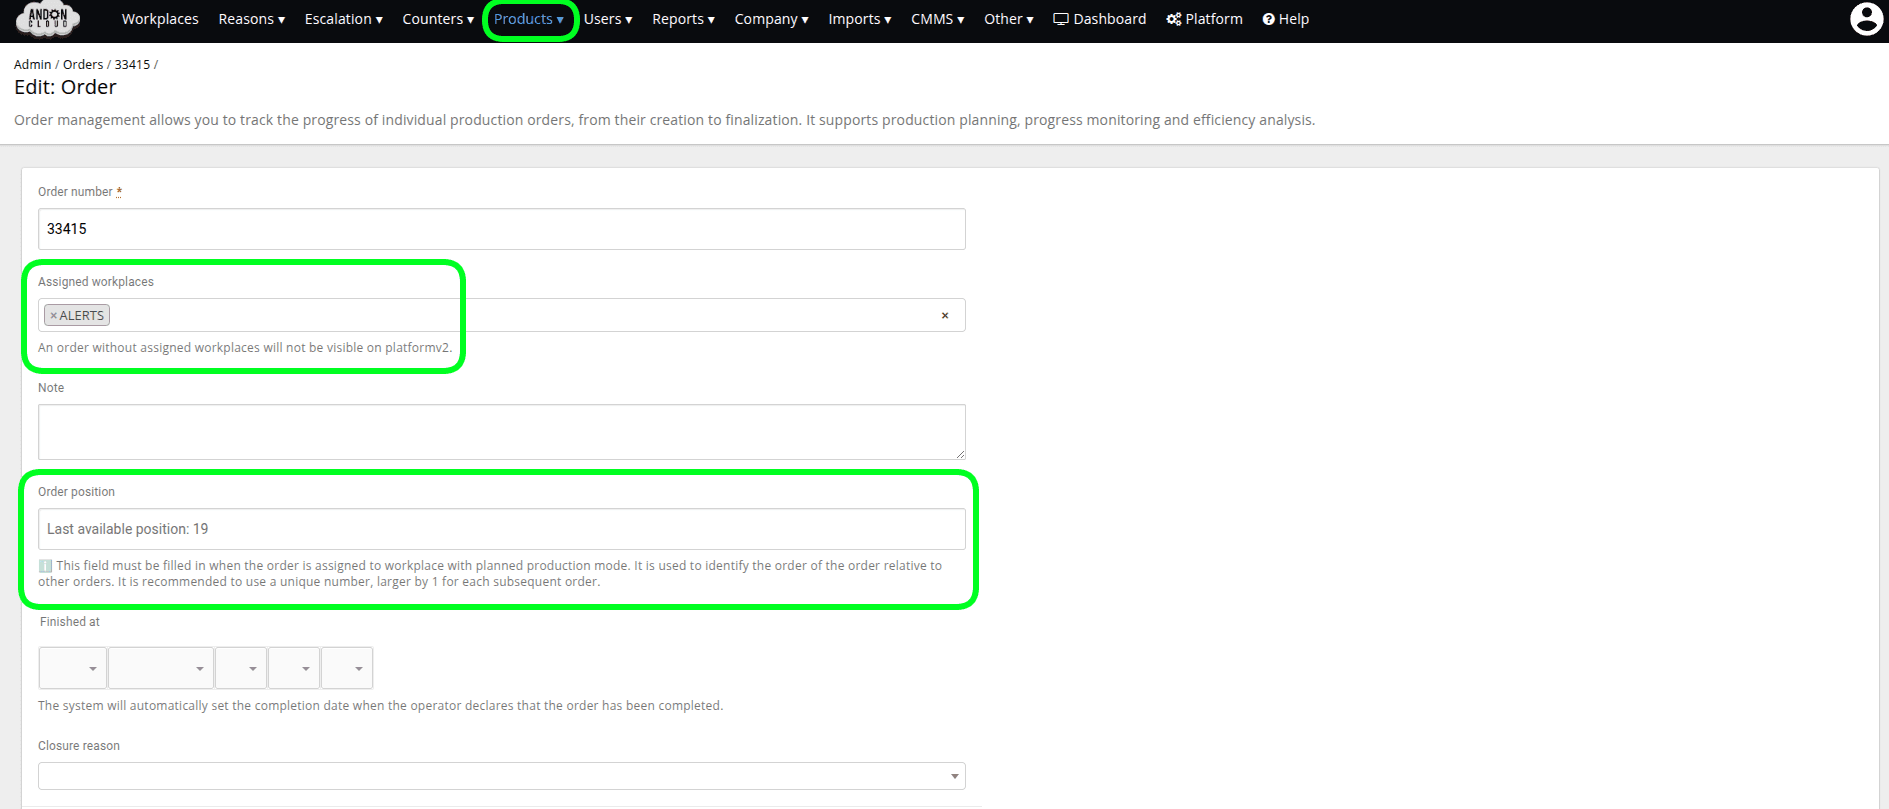Open the last Finished at time dropdown
Image resolution: width=1889 pixels, height=809 pixels.
(x=347, y=668)
